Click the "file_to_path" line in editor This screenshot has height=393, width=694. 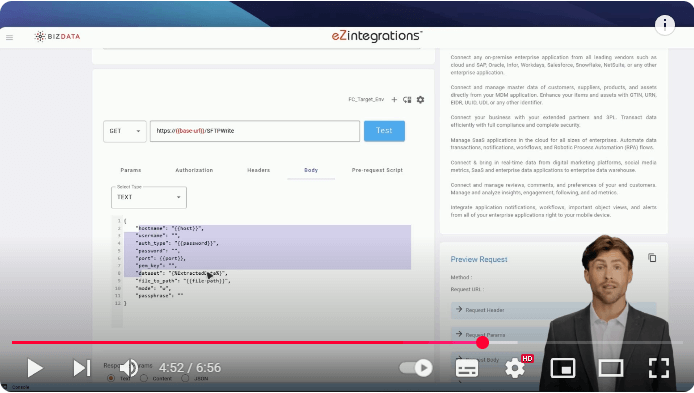(183, 281)
